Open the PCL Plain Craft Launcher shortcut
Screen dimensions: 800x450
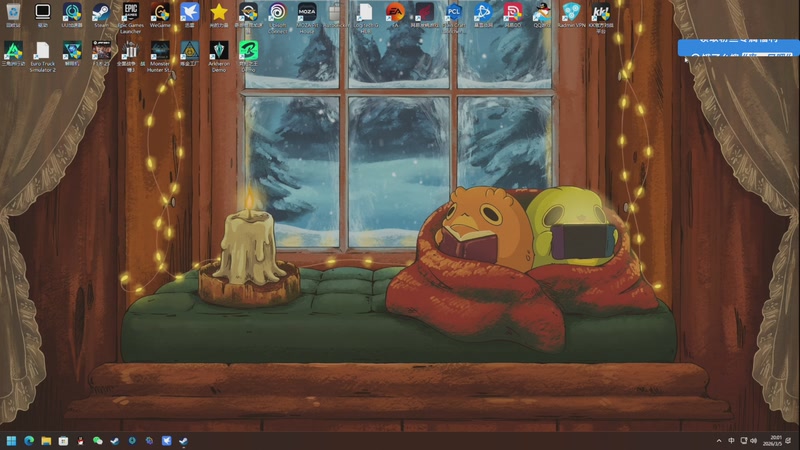[454, 18]
